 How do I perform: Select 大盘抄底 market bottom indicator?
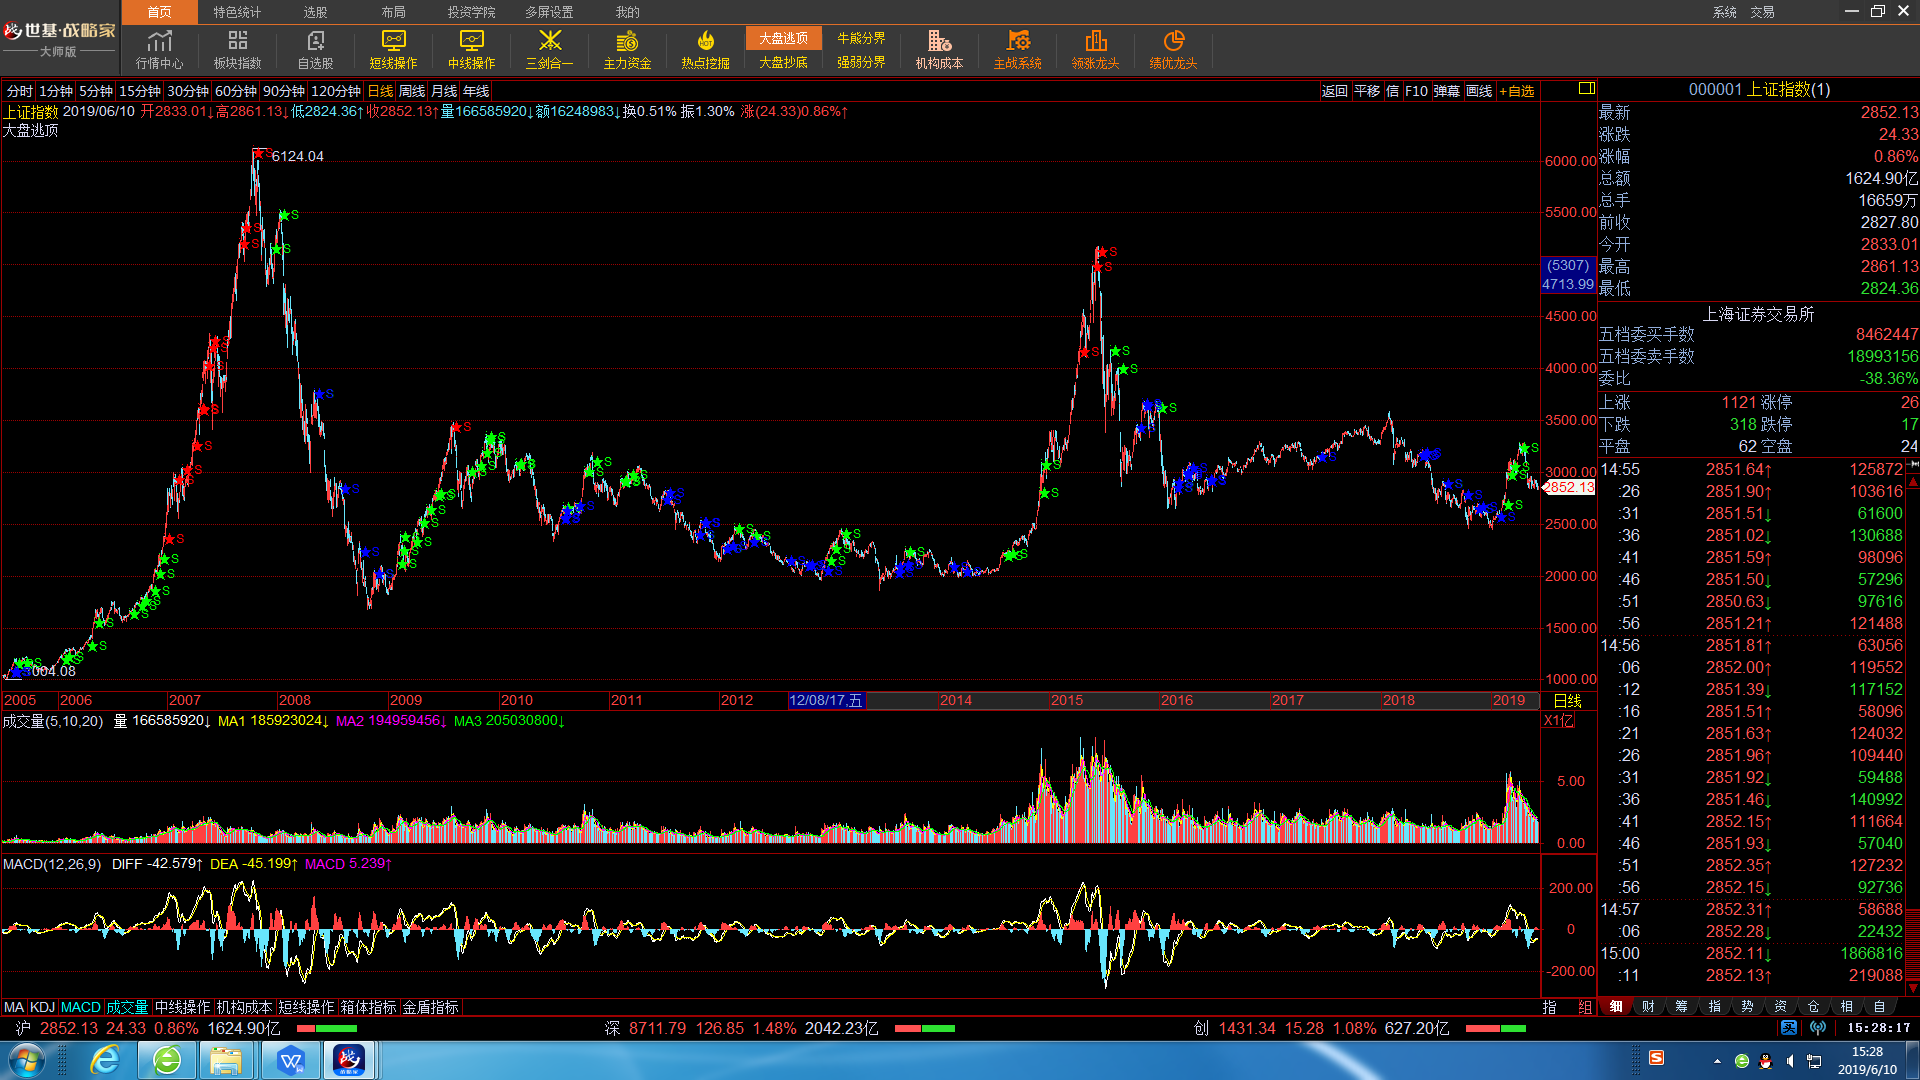[783, 62]
